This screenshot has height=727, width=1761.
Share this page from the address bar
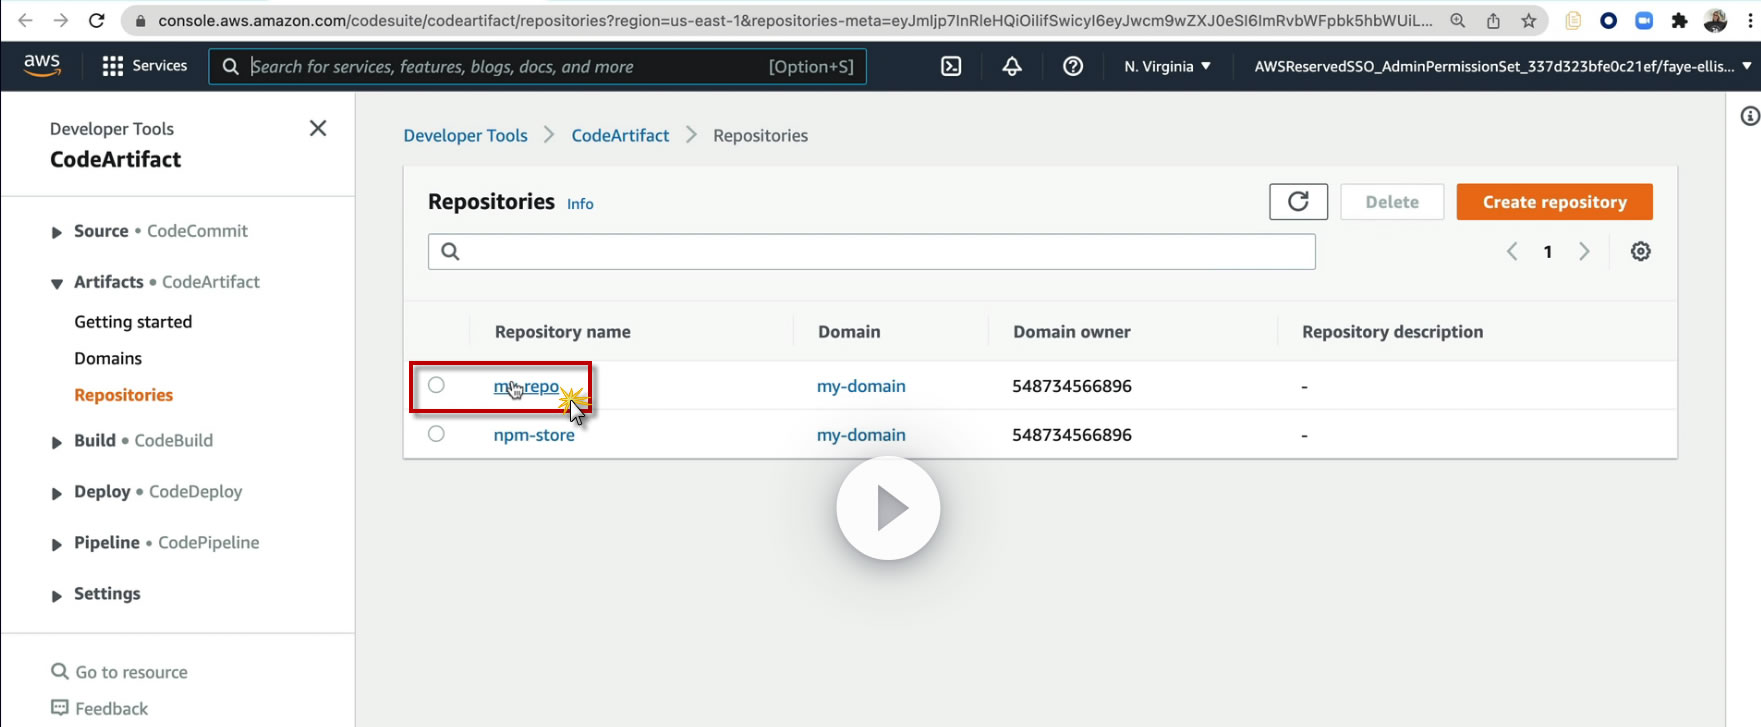(x=1494, y=20)
